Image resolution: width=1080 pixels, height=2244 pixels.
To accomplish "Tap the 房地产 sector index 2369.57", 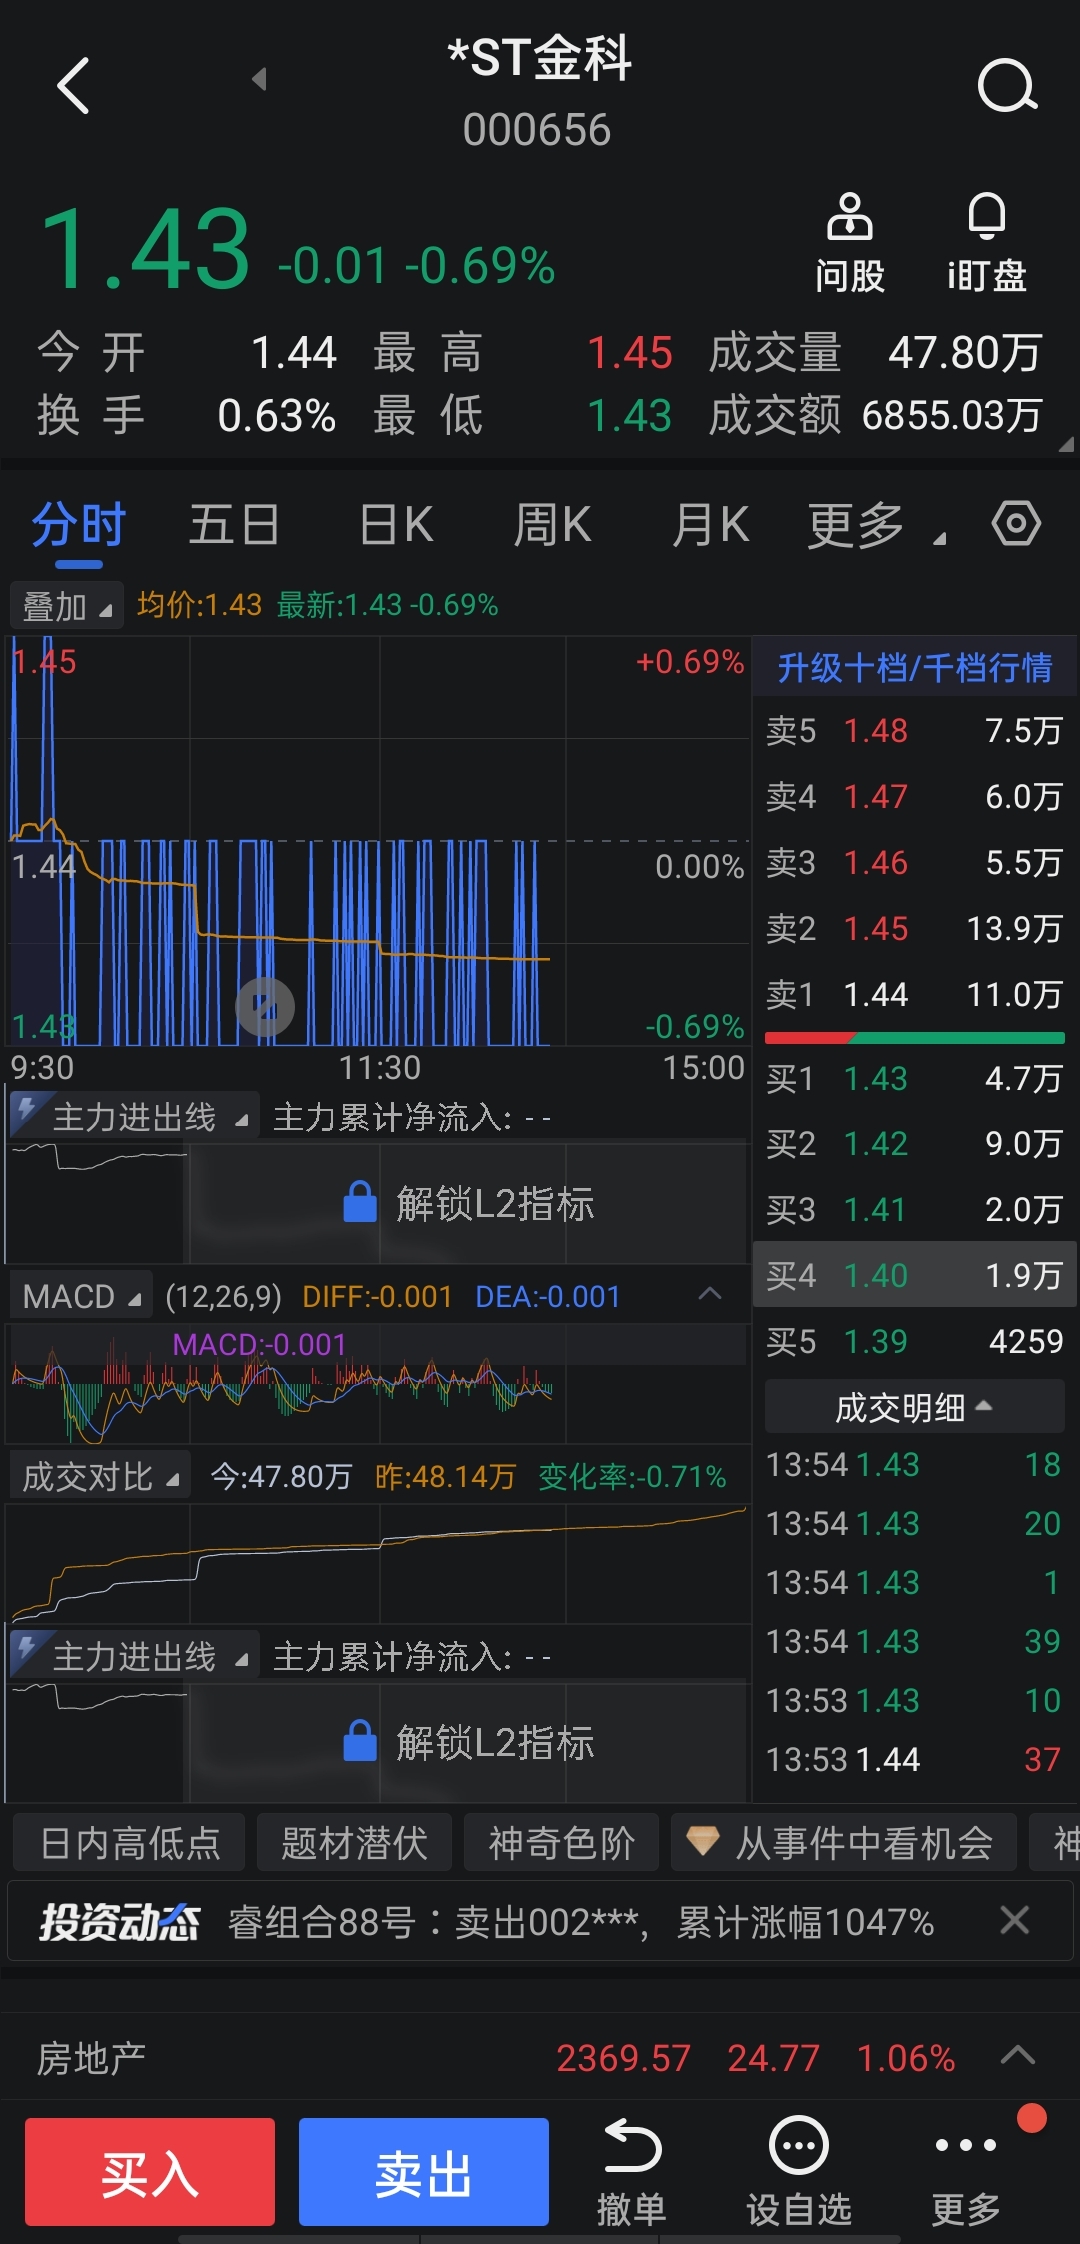I will pos(623,2058).
